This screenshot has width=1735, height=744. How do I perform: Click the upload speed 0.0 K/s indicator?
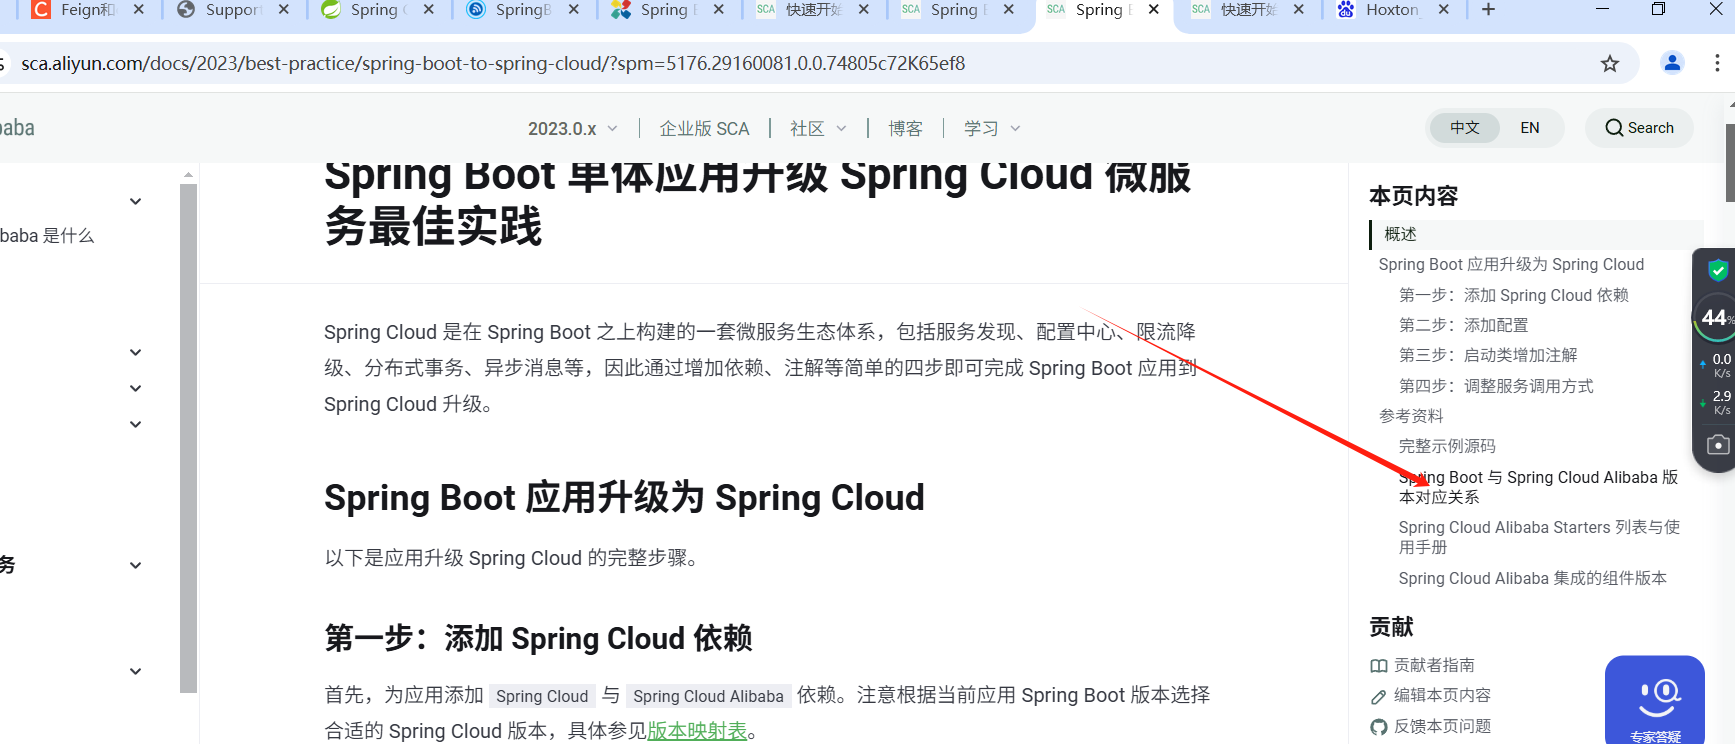pos(1716,365)
